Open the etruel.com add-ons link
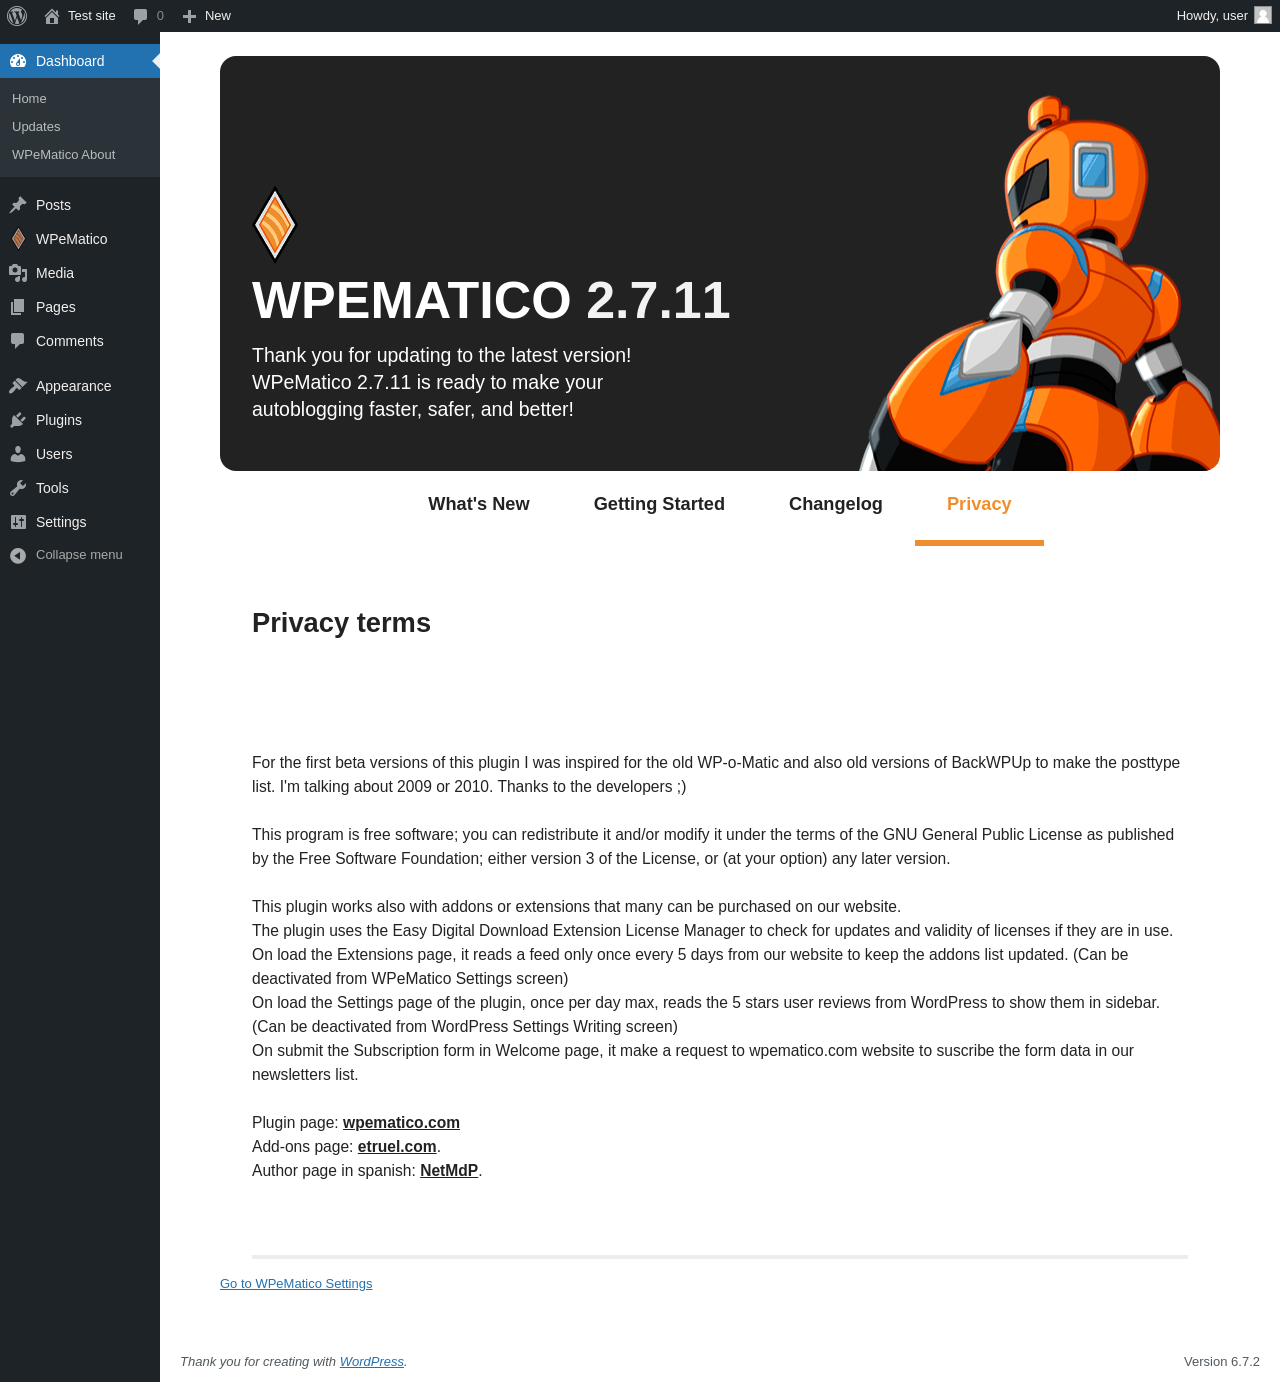 (397, 1146)
